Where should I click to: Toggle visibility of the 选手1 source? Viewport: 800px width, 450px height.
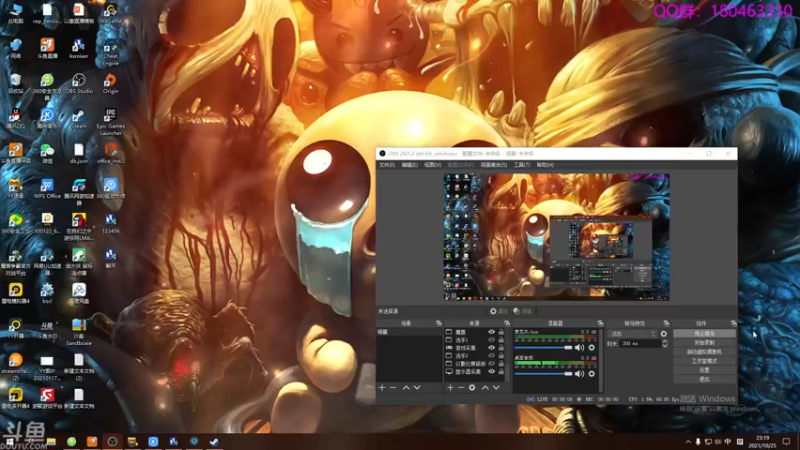pos(491,340)
